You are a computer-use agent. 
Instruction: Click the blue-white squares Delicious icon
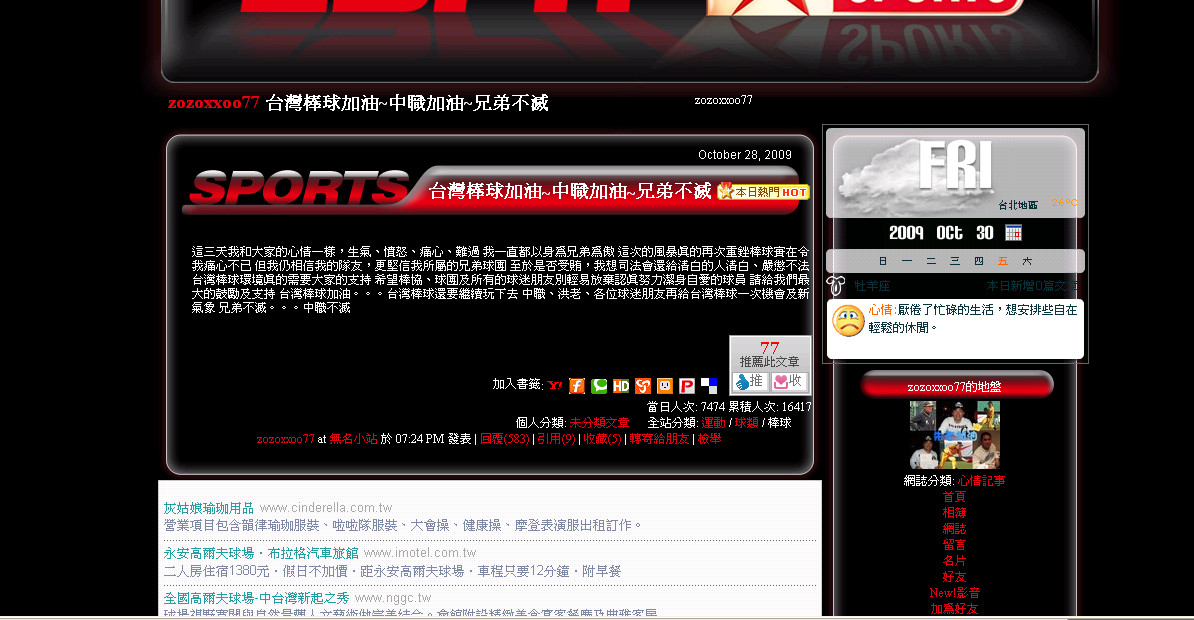click(x=709, y=386)
